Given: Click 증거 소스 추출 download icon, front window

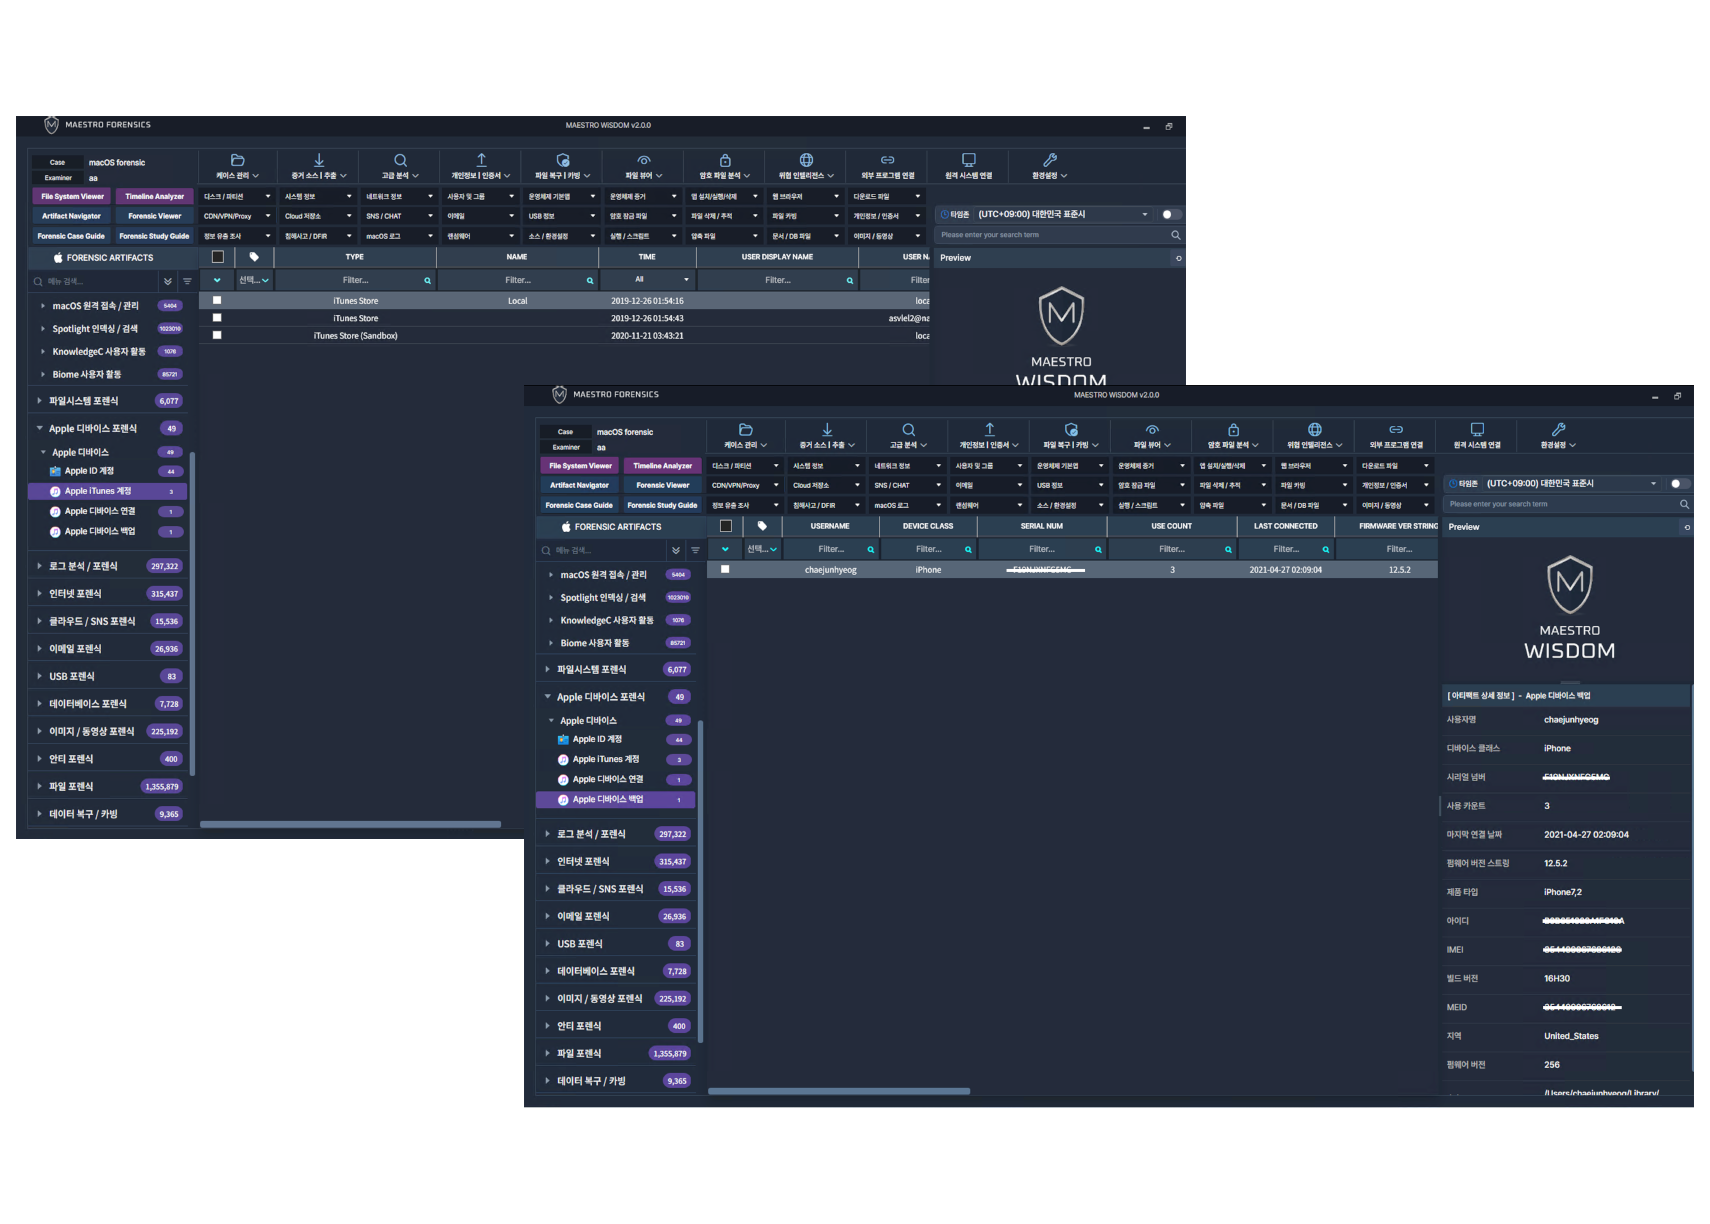Looking at the screenshot, I should point(827,429).
